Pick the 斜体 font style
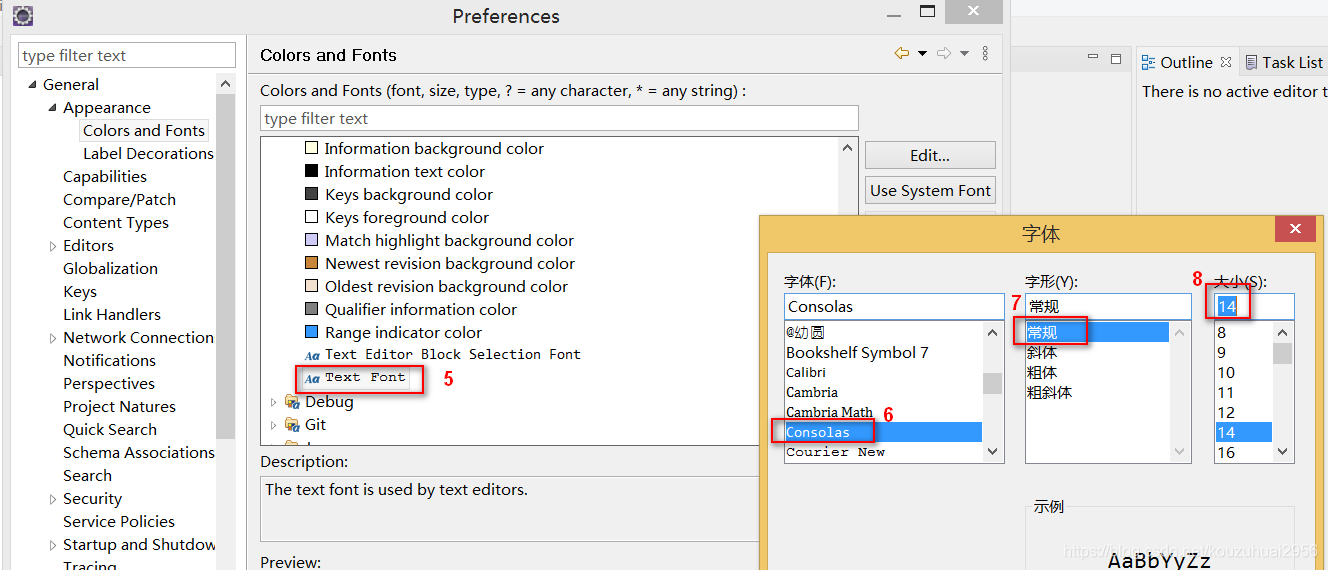Viewport: 1328px width, 570px height. click(1041, 352)
